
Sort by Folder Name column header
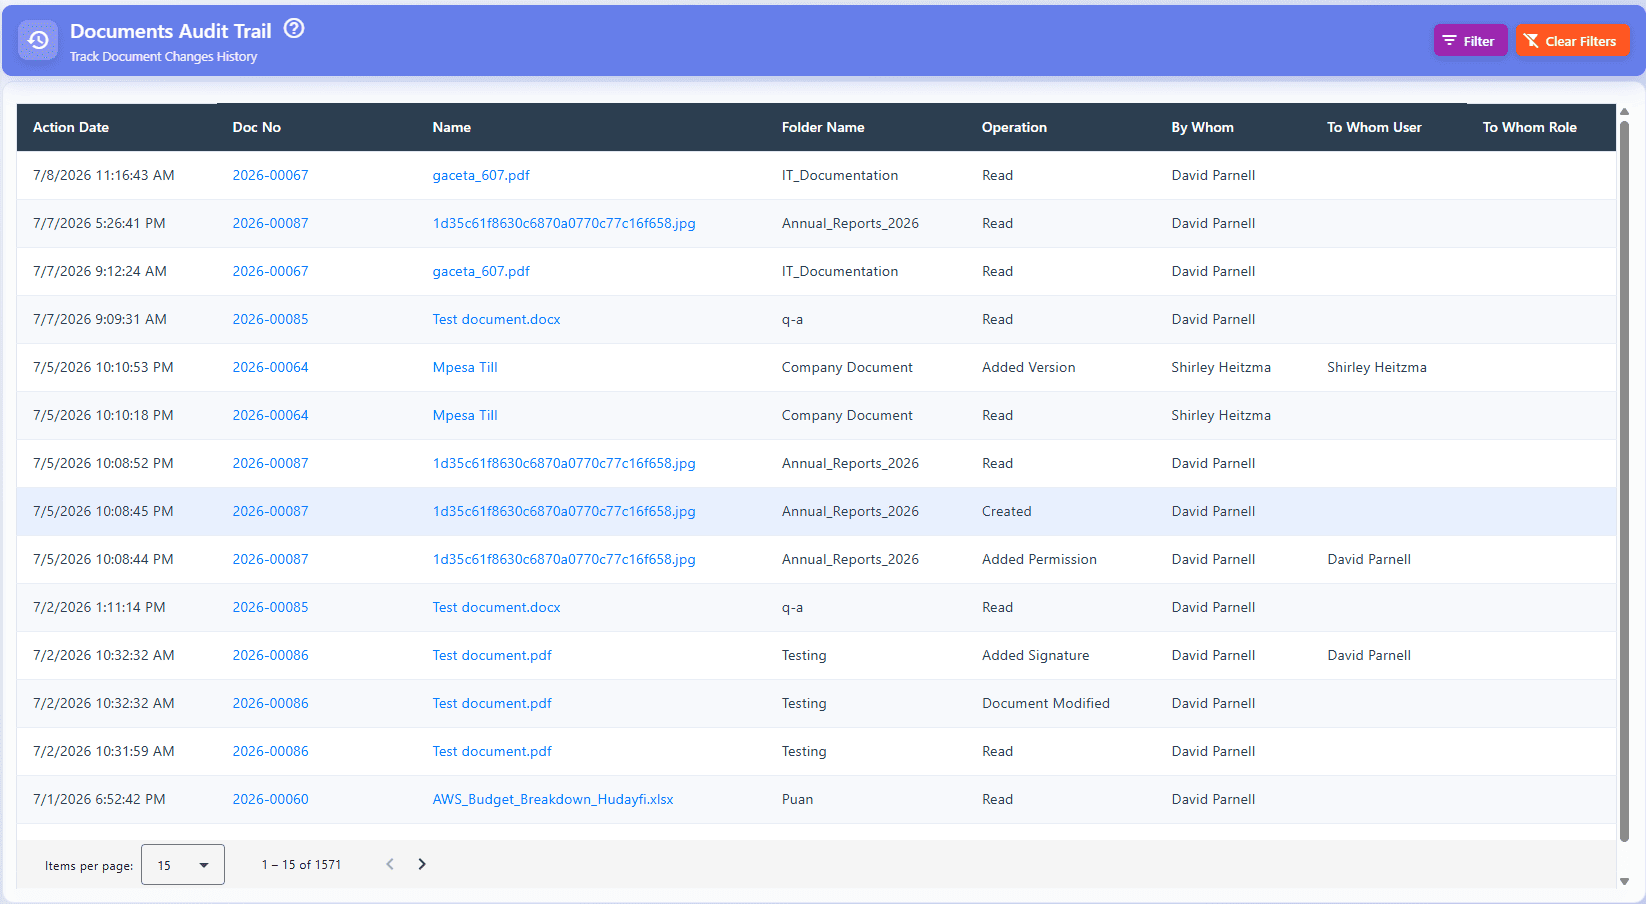pyautogui.click(x=823, y=127)
